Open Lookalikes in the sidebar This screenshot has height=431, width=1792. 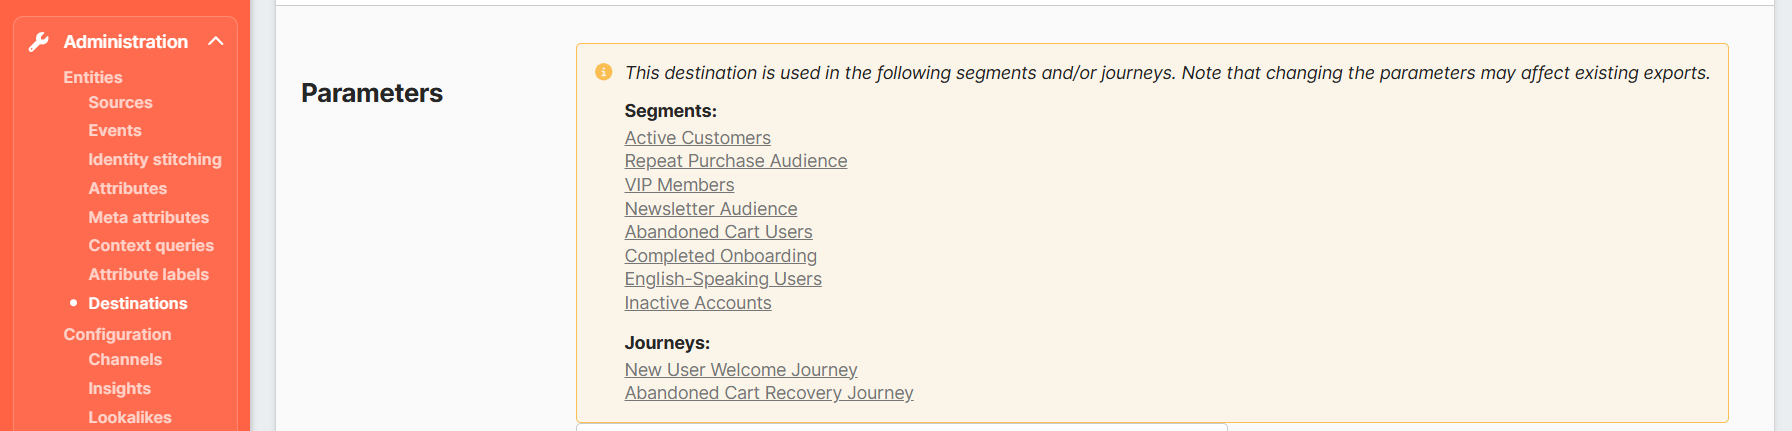129,417
